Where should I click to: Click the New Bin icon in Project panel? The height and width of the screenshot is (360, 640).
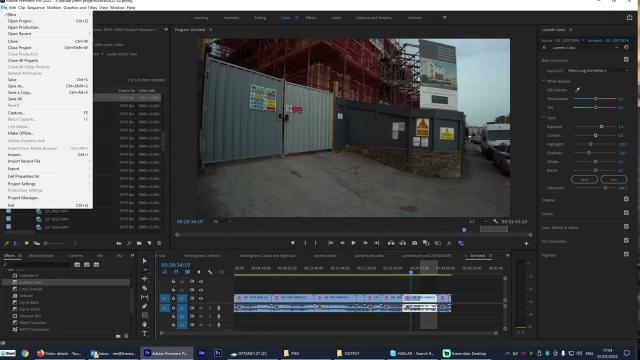(x=139, y=243)
